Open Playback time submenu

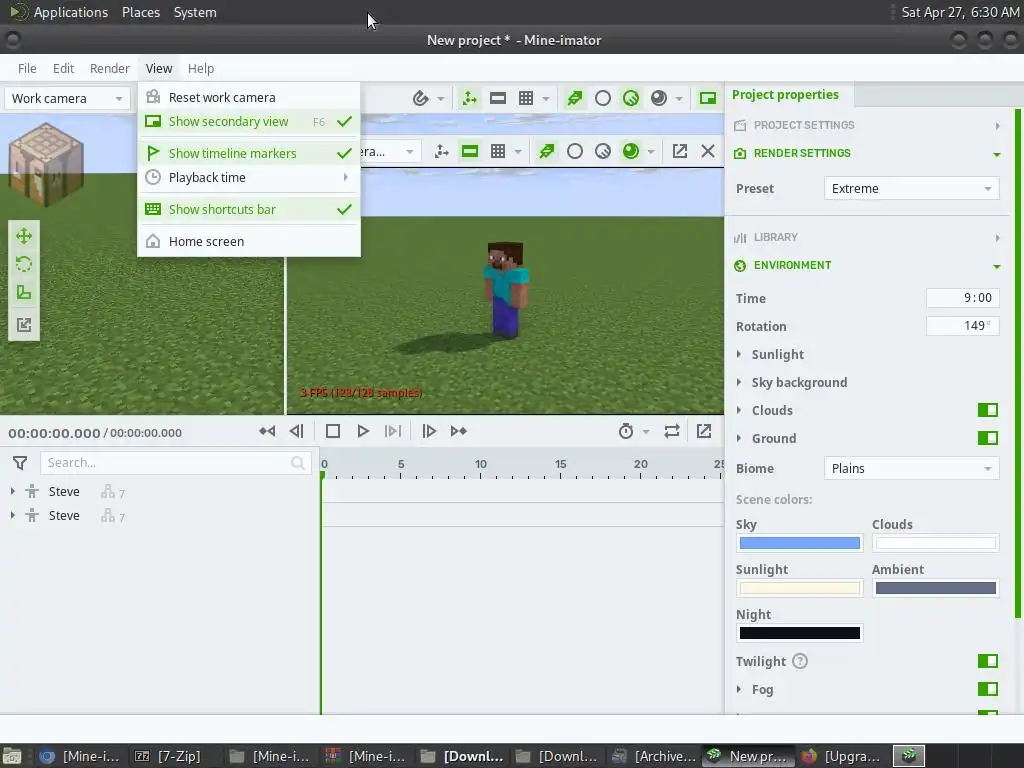(x=249, y=178)
